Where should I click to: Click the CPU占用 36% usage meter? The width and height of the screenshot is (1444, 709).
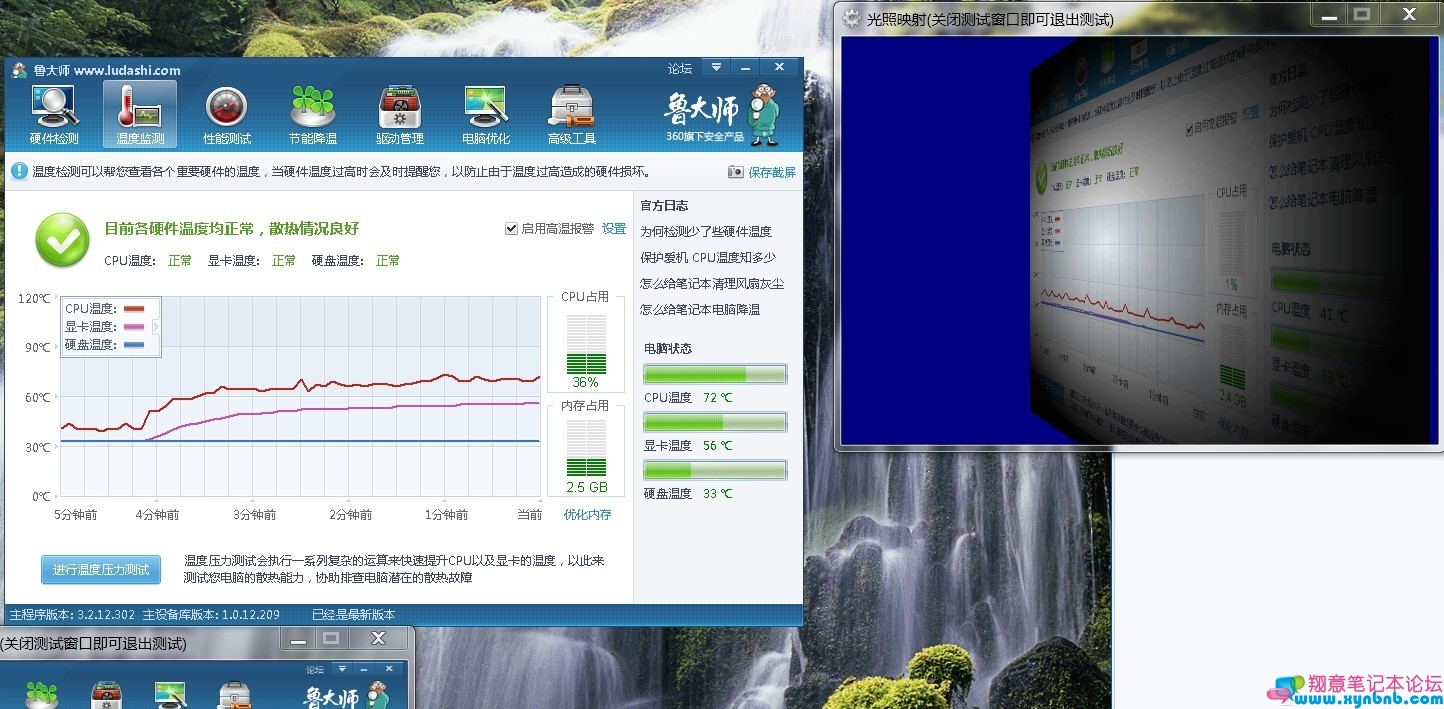coord(586,344)
